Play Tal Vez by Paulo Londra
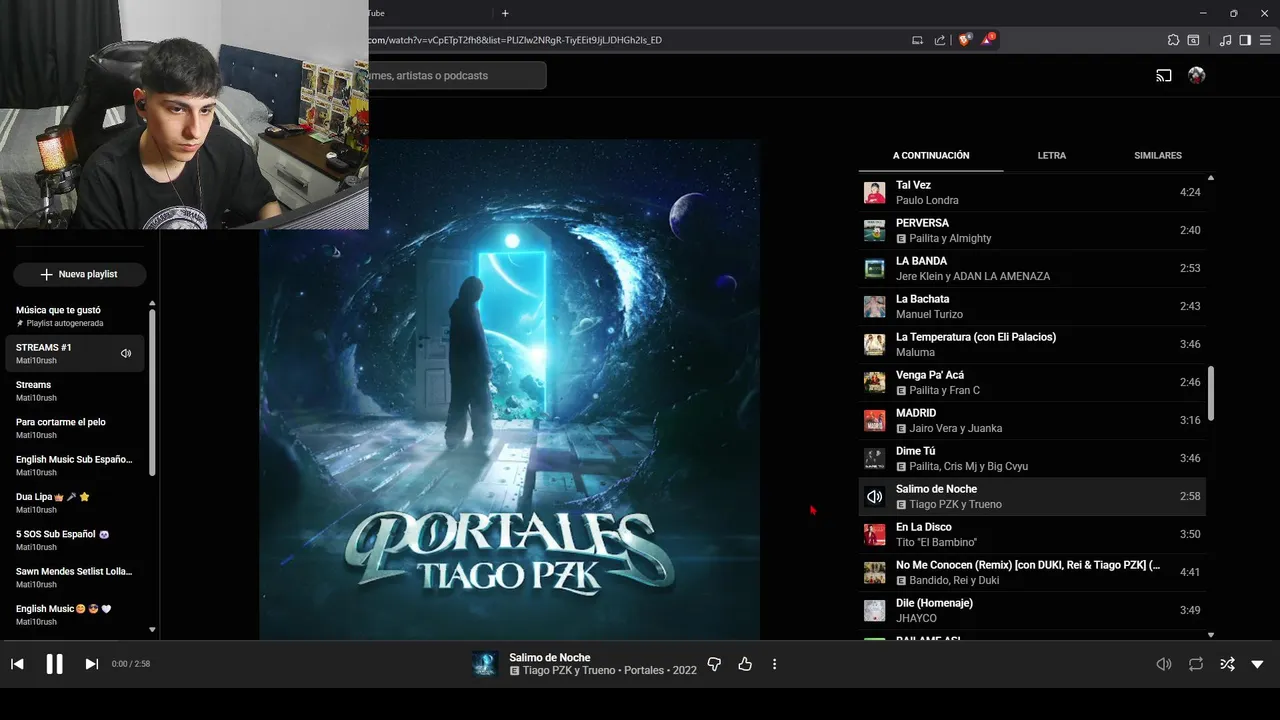The height and width of the screenshot is (720, 1280). pyautogui.click(x=1032, y=192)
